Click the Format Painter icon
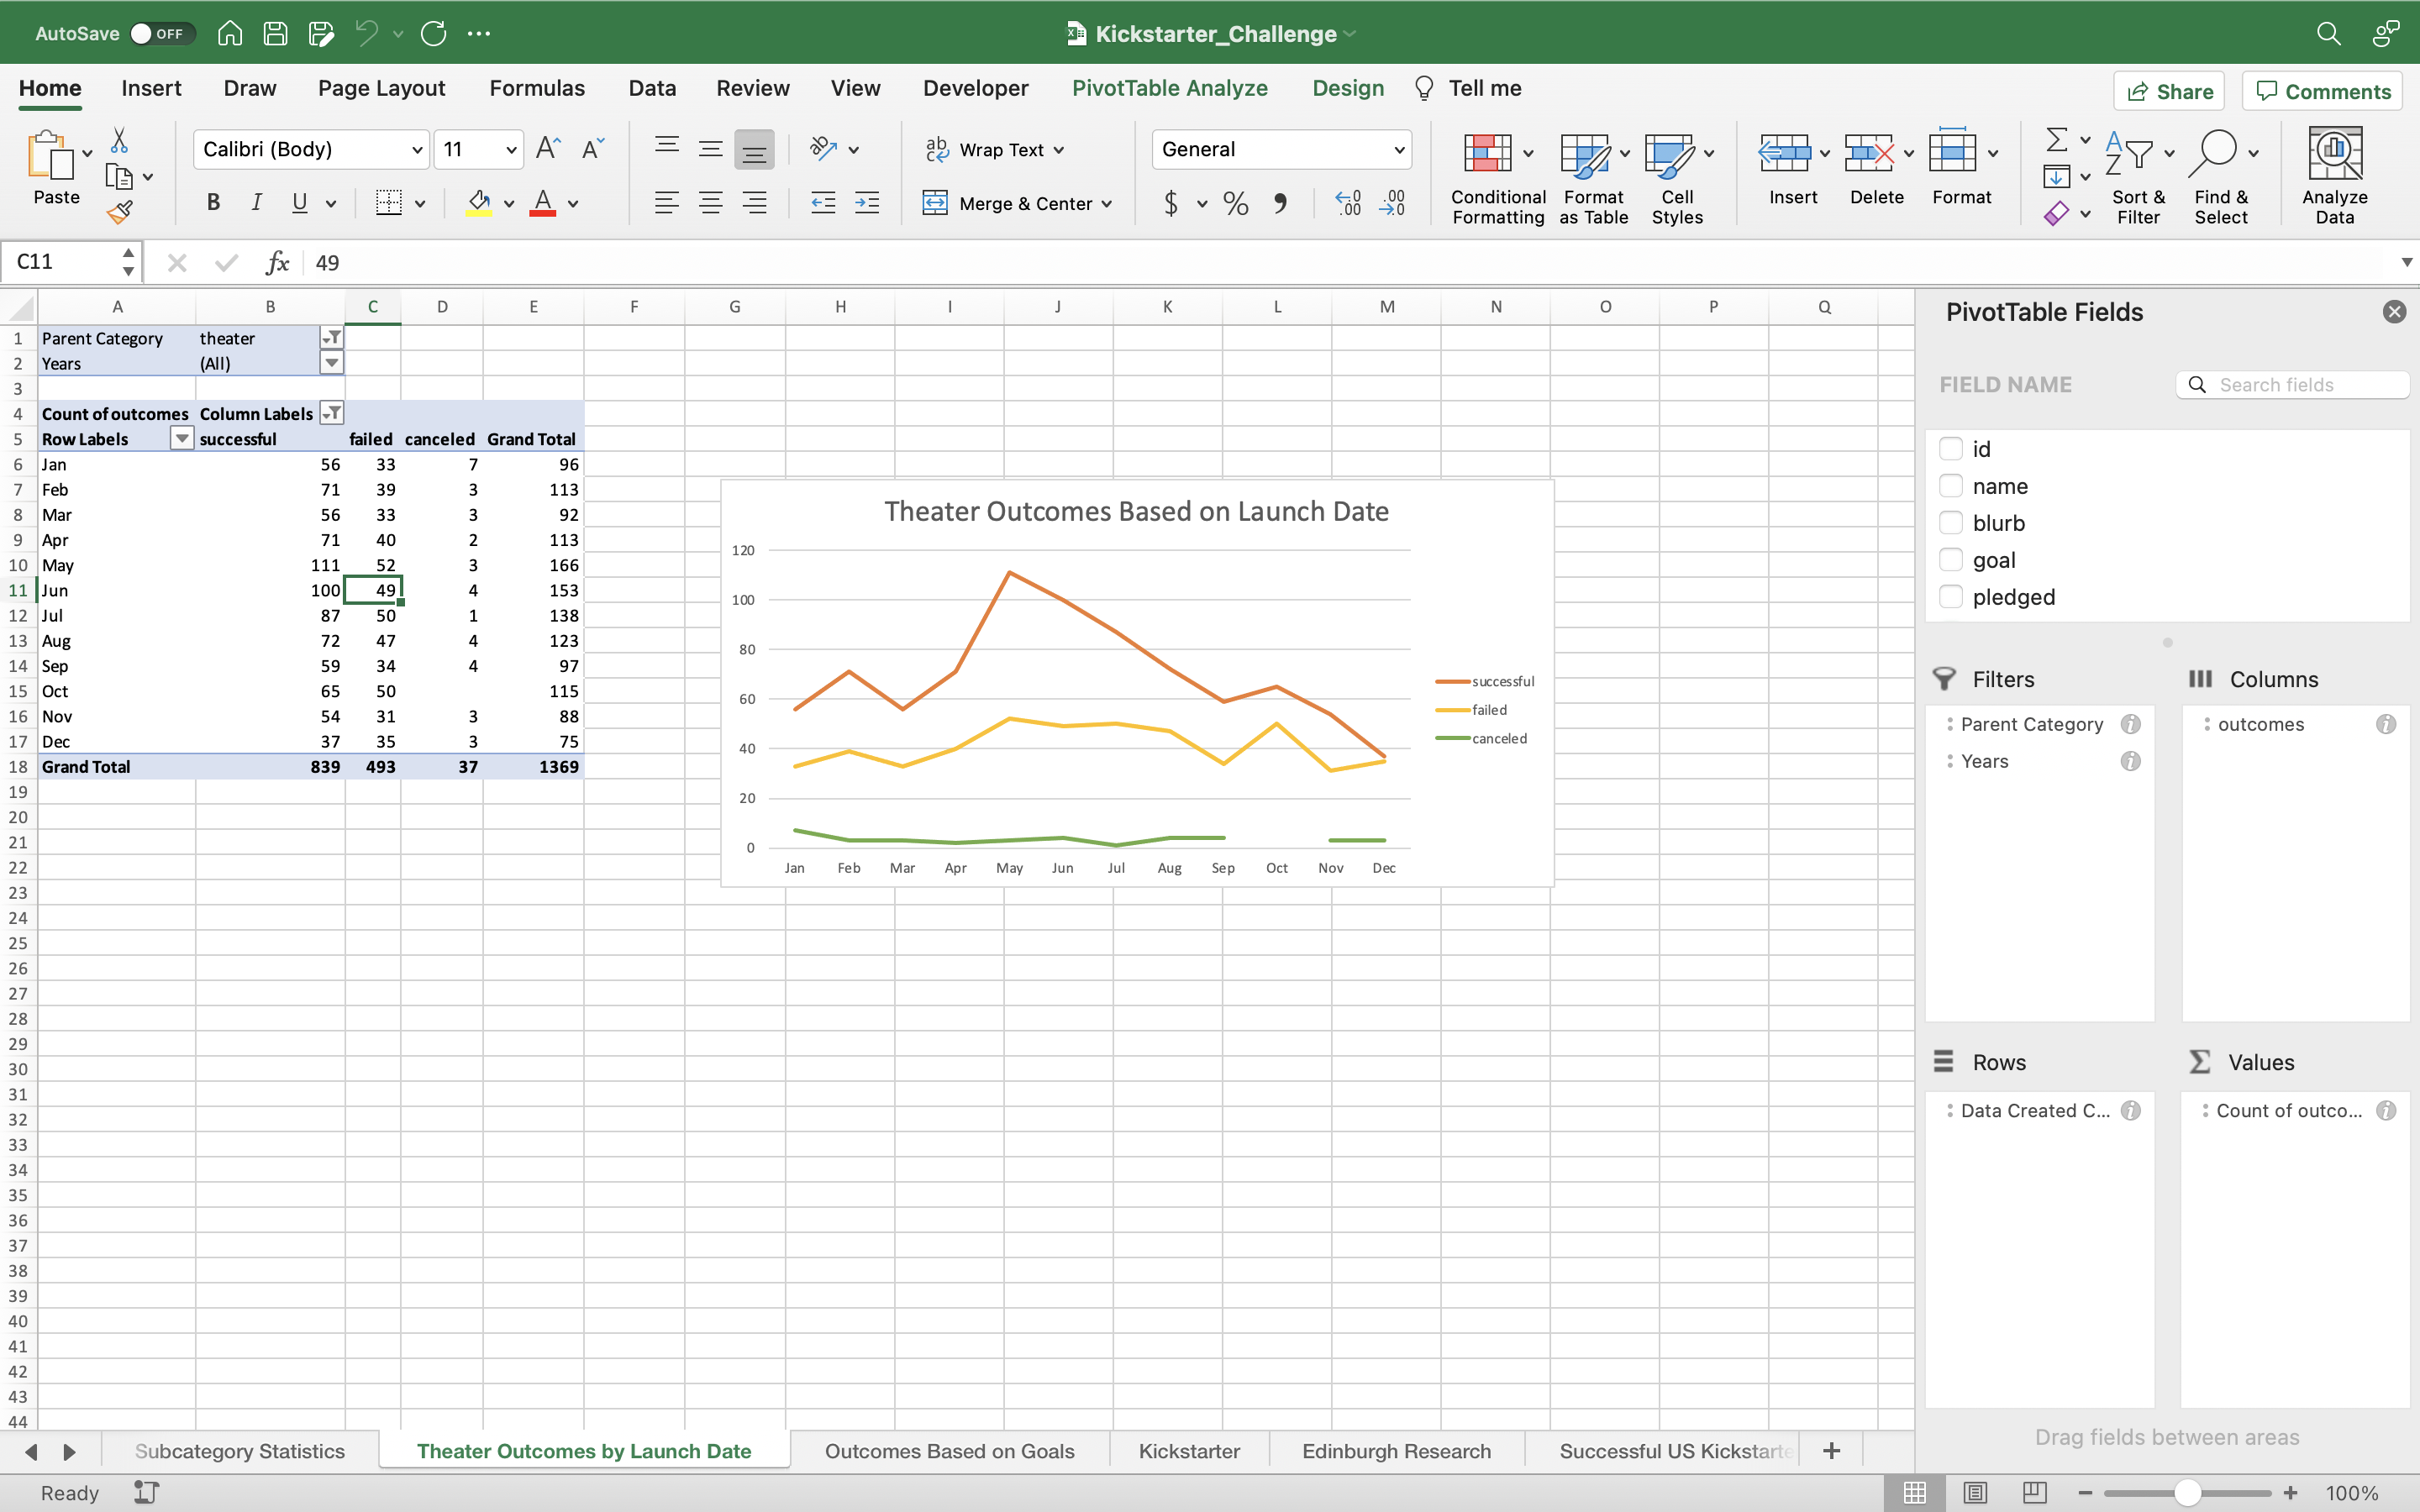2420x1512 pixels. click(x=119, y=212)
